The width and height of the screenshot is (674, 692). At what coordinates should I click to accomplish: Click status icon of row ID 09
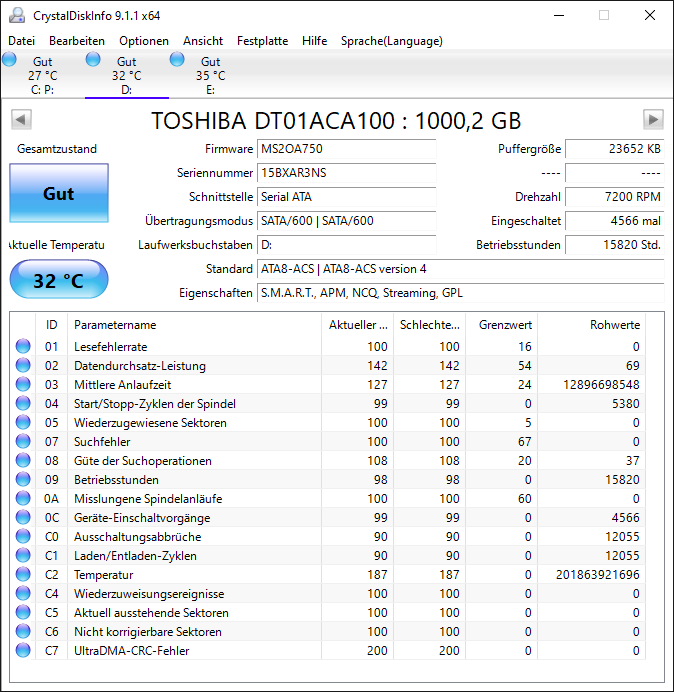[x=23, y=479]
